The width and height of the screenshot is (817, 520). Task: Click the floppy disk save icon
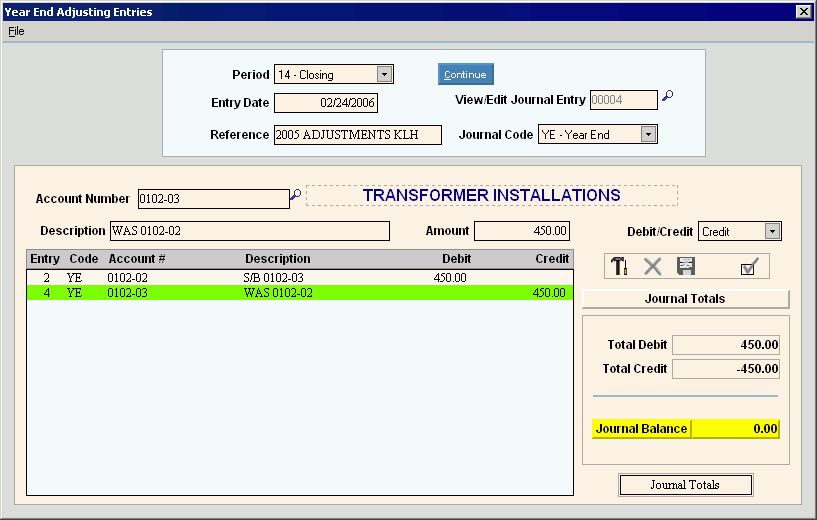(686, 266)
